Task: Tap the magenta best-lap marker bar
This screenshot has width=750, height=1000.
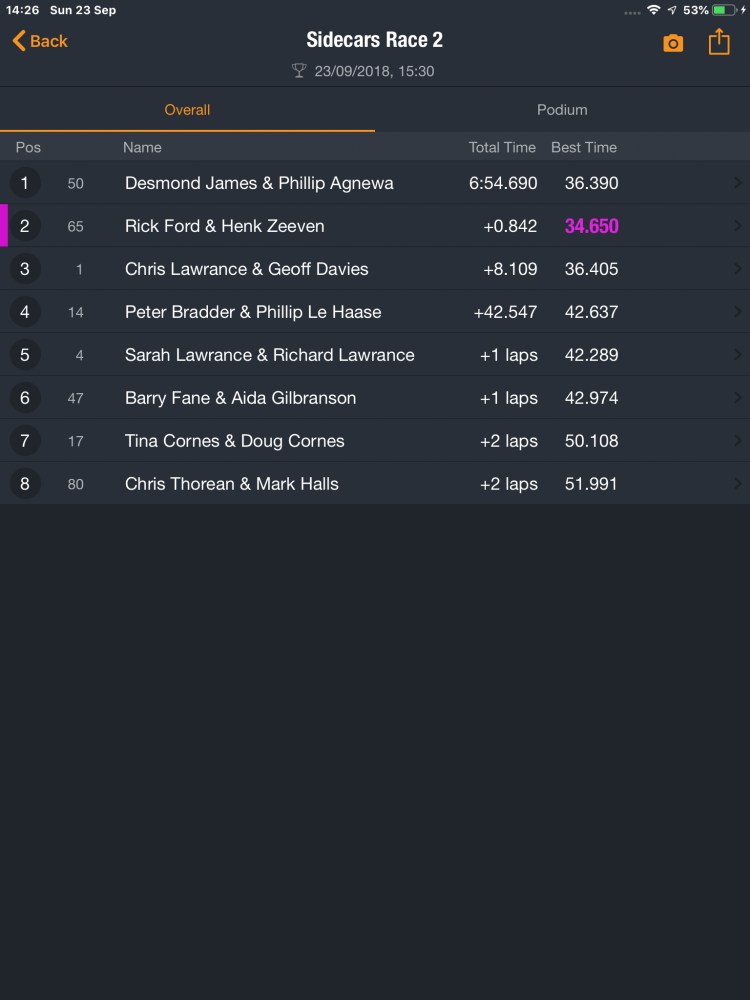Action: click(4, 226)
